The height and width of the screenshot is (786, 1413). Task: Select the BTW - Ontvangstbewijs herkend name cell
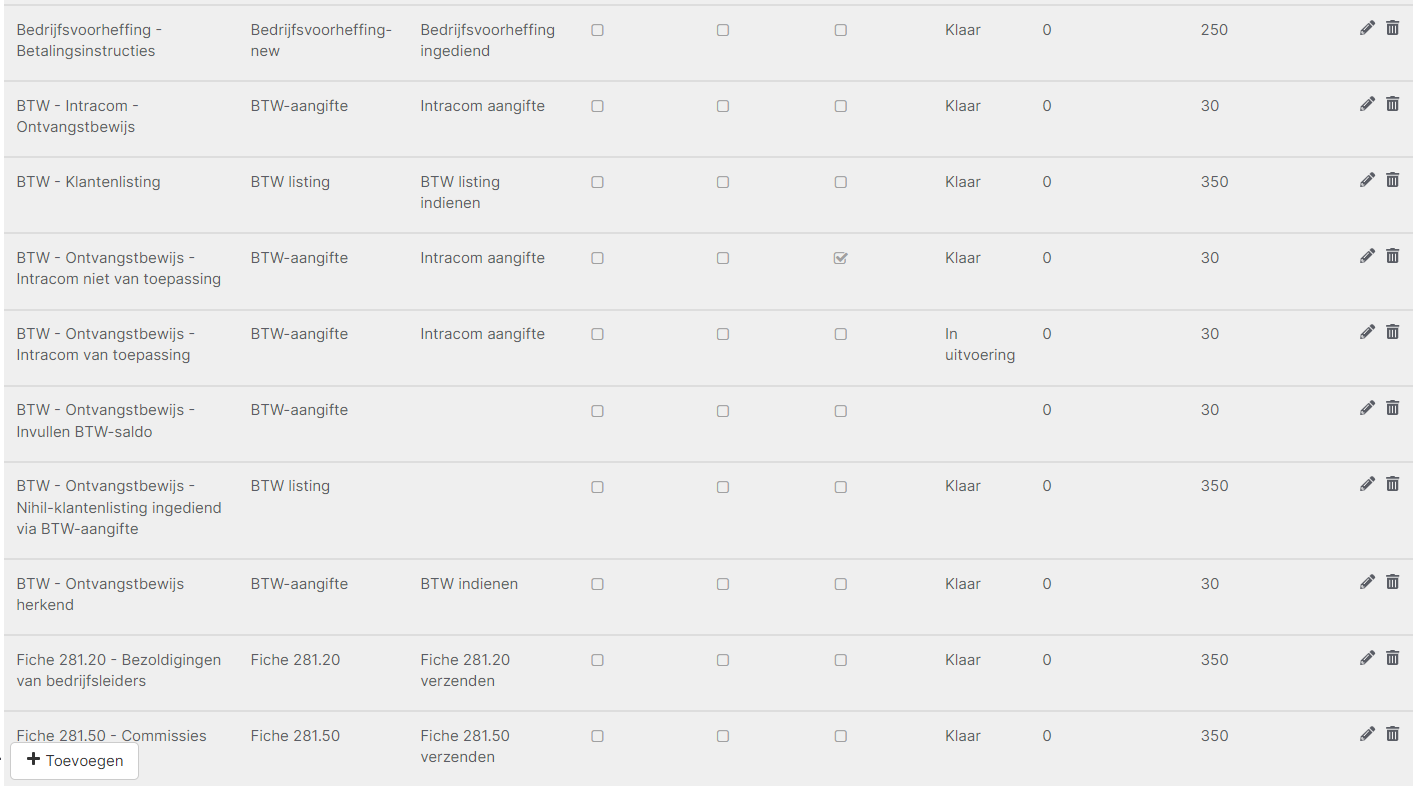(x=100, y=594)
